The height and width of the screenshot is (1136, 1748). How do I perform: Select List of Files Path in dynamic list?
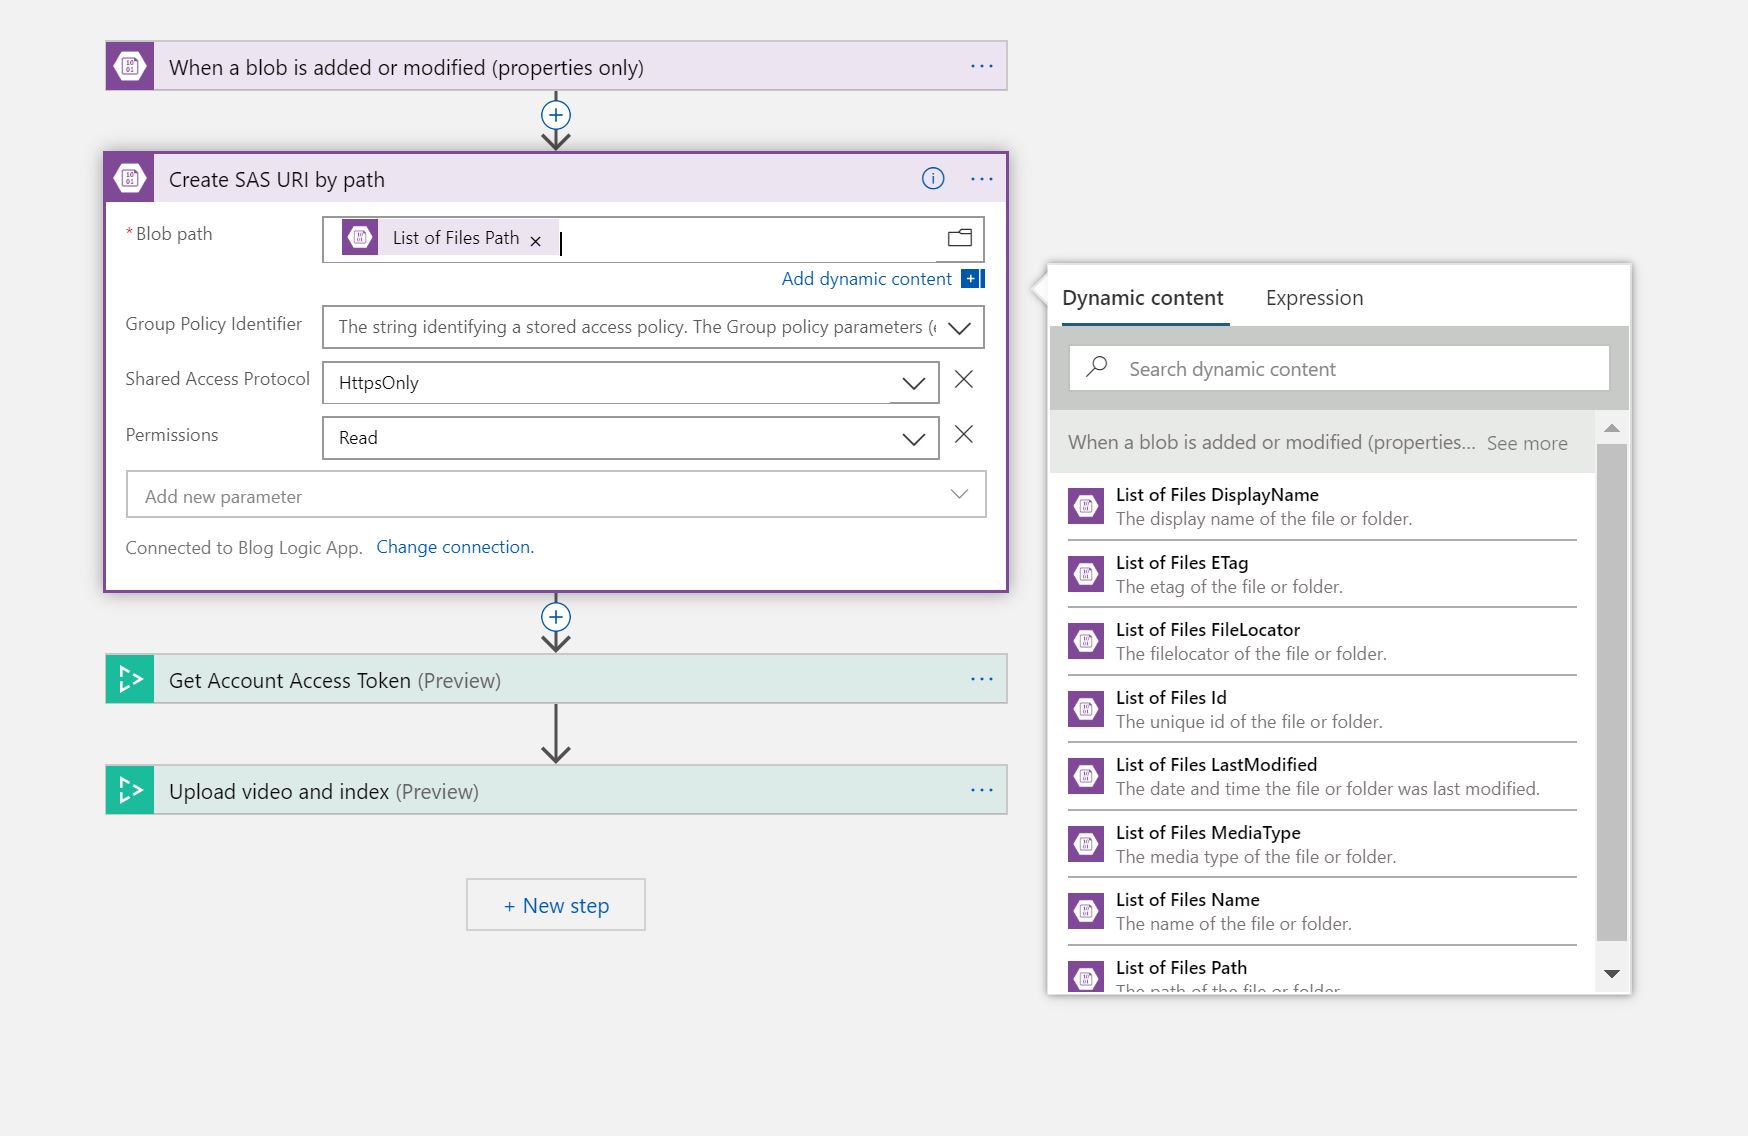click(x=1322, y=971)
